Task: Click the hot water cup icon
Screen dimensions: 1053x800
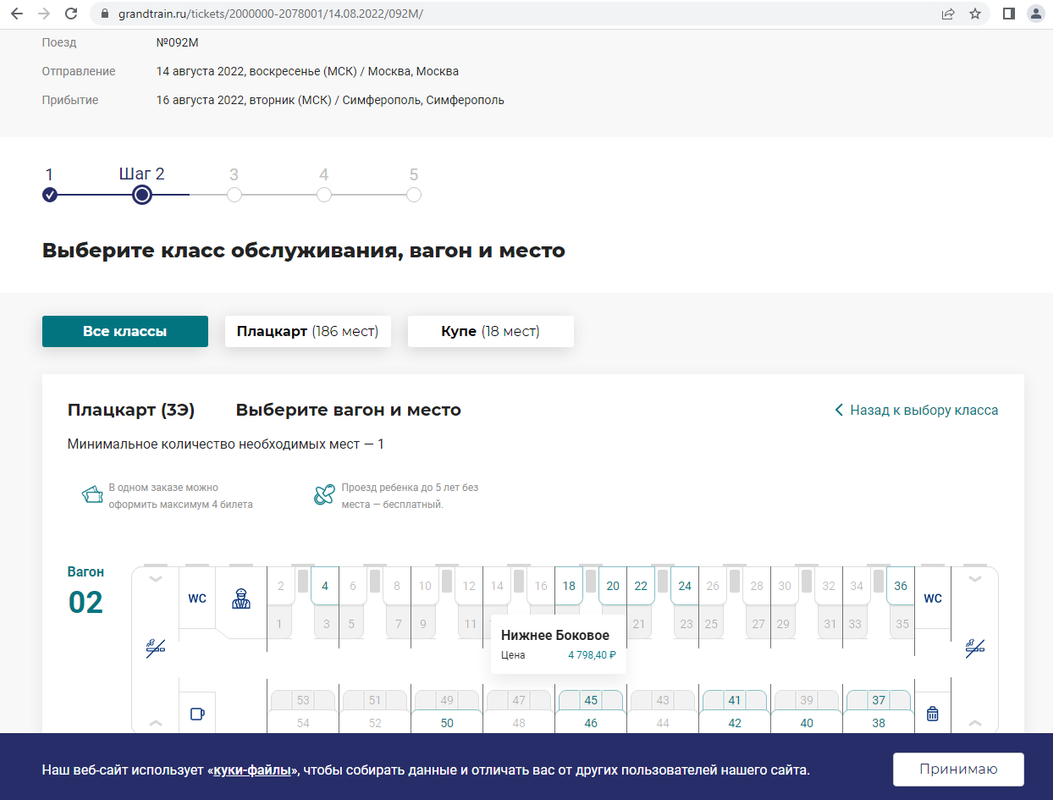Action: click(197, 713)
